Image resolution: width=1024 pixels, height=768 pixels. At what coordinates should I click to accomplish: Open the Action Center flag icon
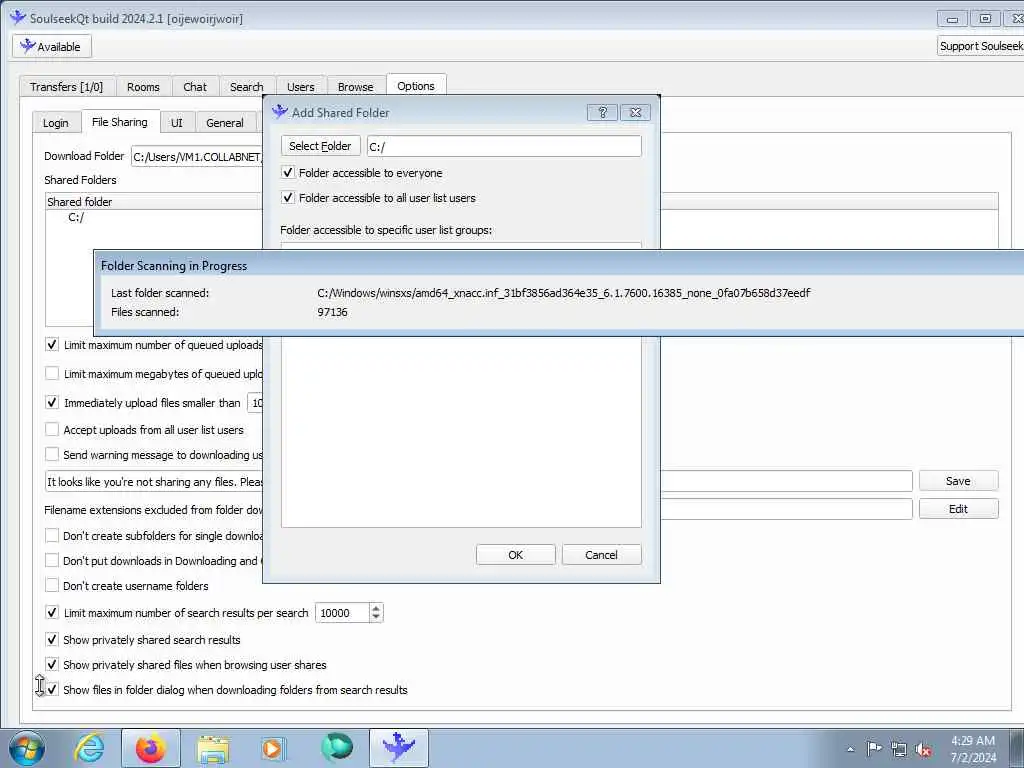(874, 749)
